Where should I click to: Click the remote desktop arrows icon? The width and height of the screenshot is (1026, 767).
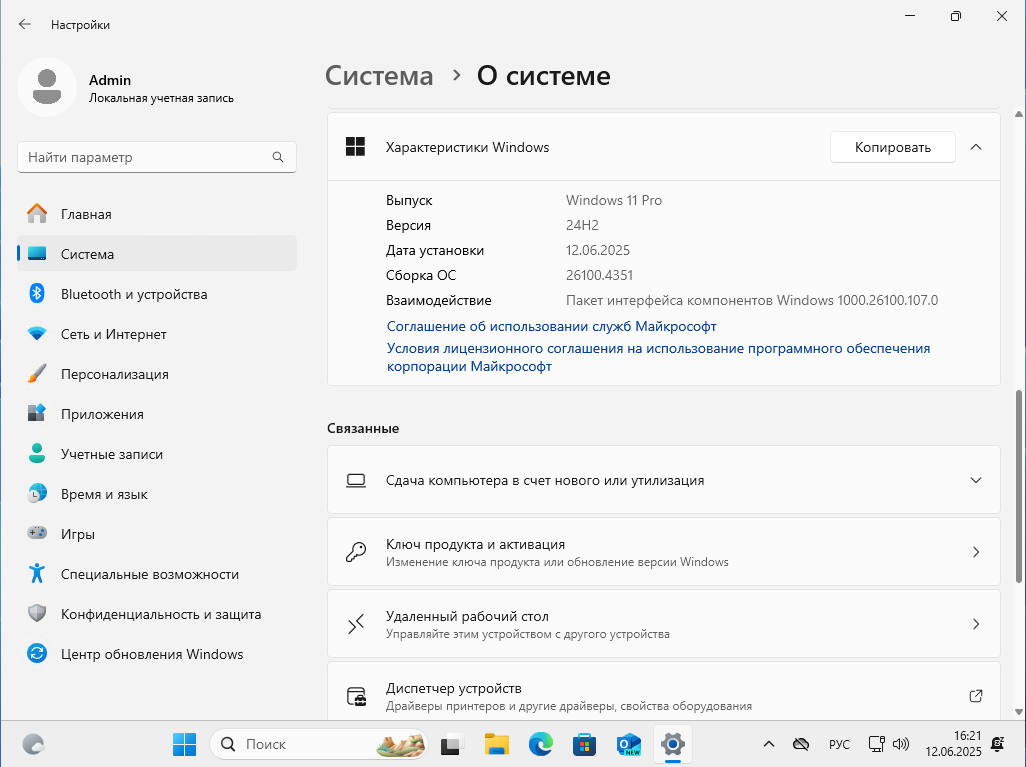pos(356,624)
